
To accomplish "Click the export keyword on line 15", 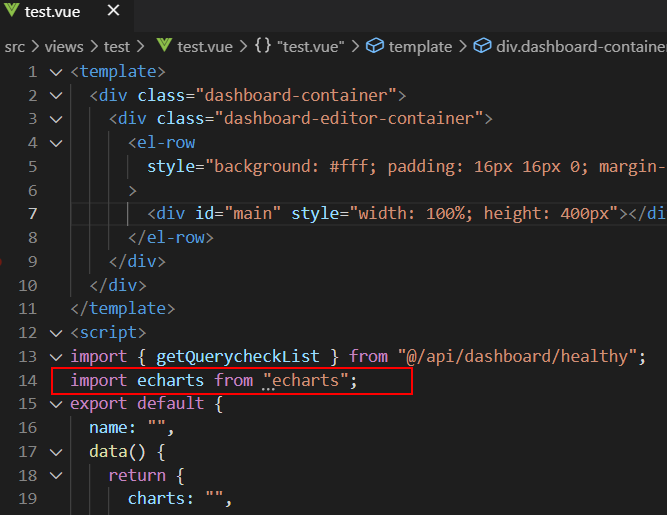I will click(x=99, y=403).
